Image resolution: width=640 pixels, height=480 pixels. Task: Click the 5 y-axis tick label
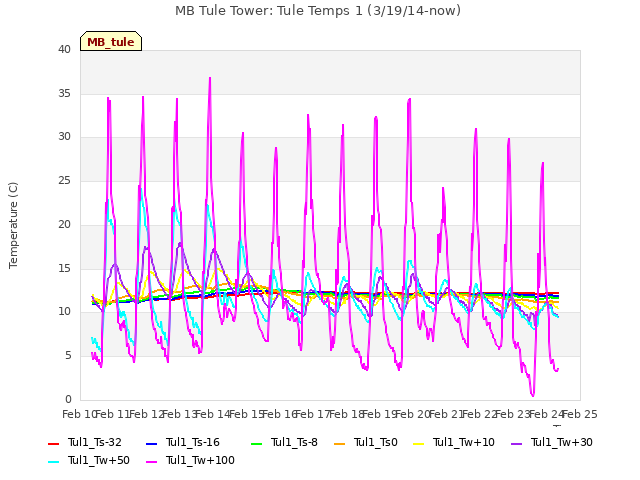pyautogui.click(x=68, y=356)
